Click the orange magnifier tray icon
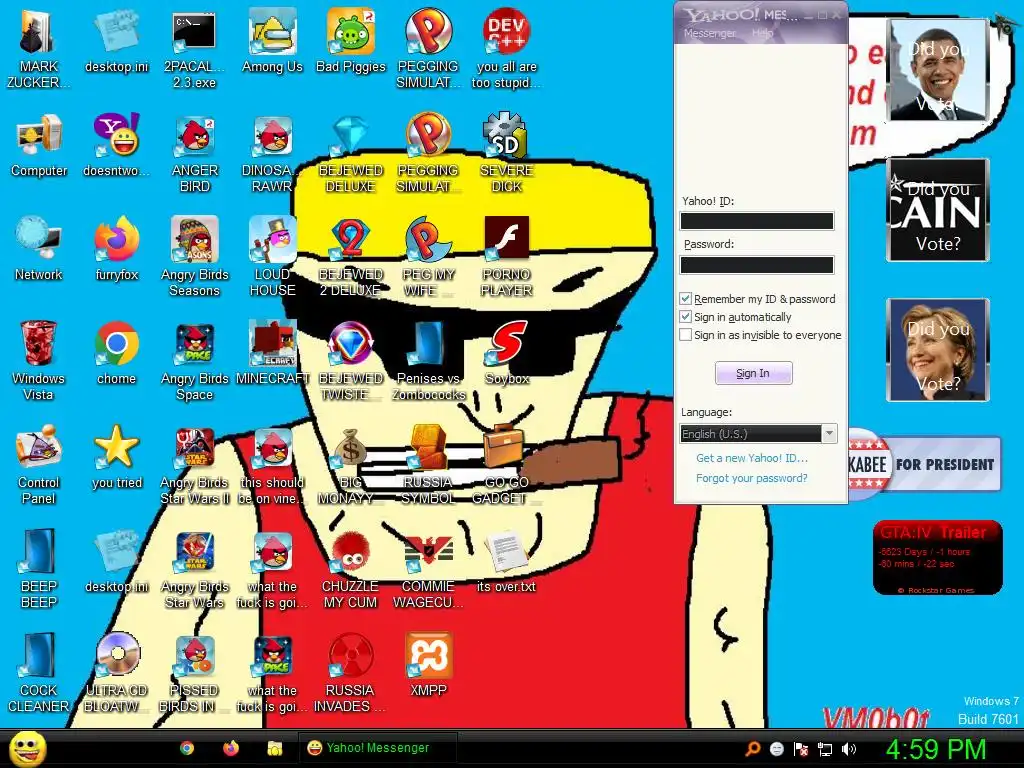This screenshot has width=1024, height=768. (753, 749)
